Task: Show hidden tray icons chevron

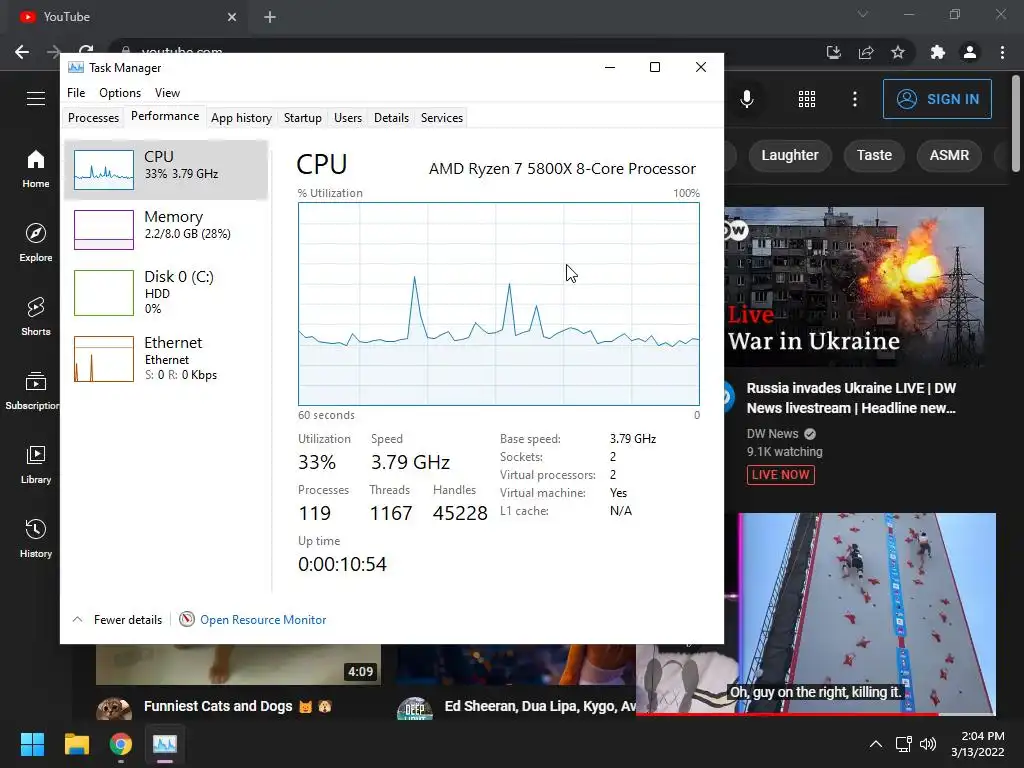Action: click(x=876, y=744)
